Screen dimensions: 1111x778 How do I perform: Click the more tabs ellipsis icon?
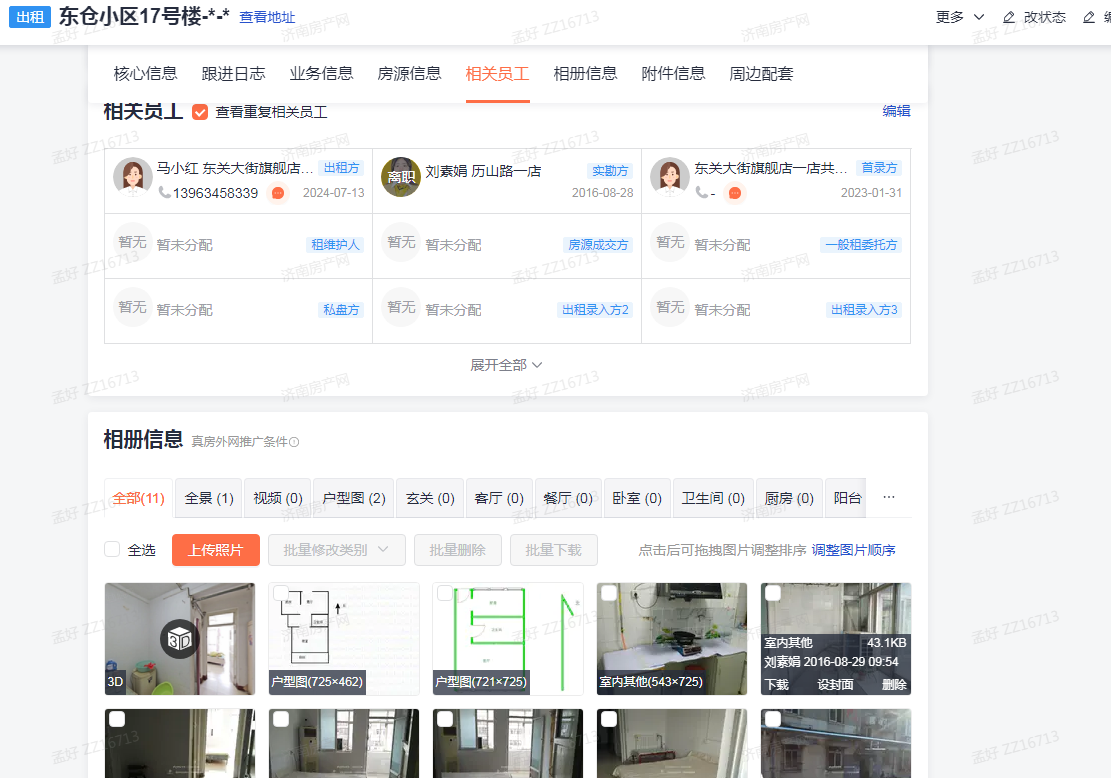click(889, 497)
